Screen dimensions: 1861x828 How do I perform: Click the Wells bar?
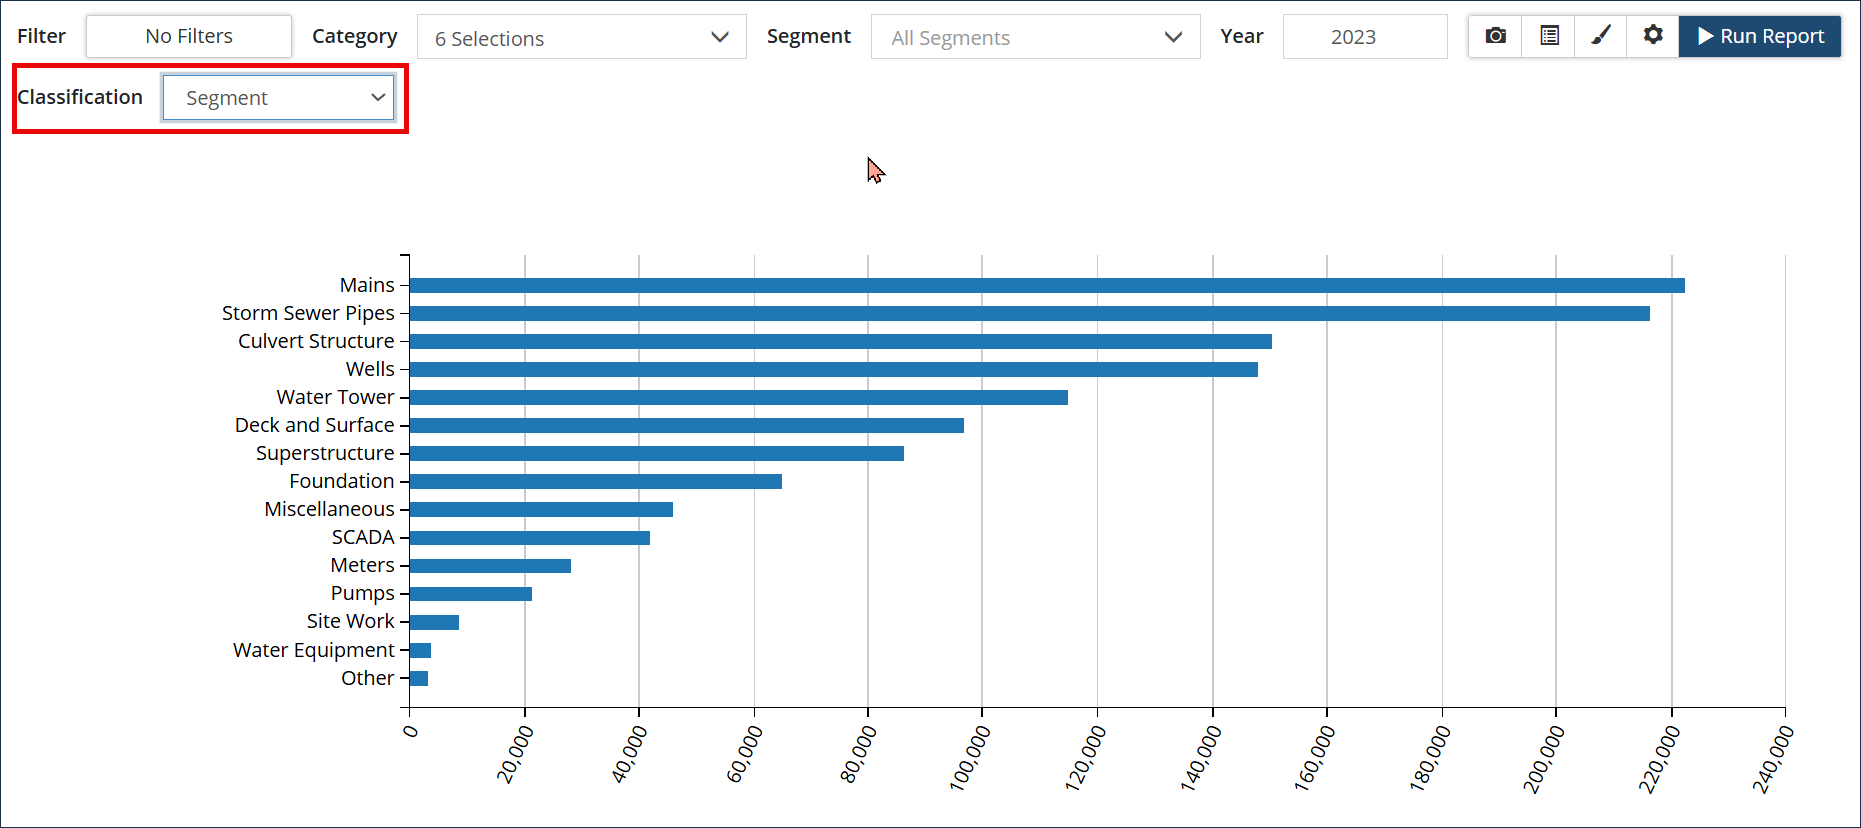833,370
